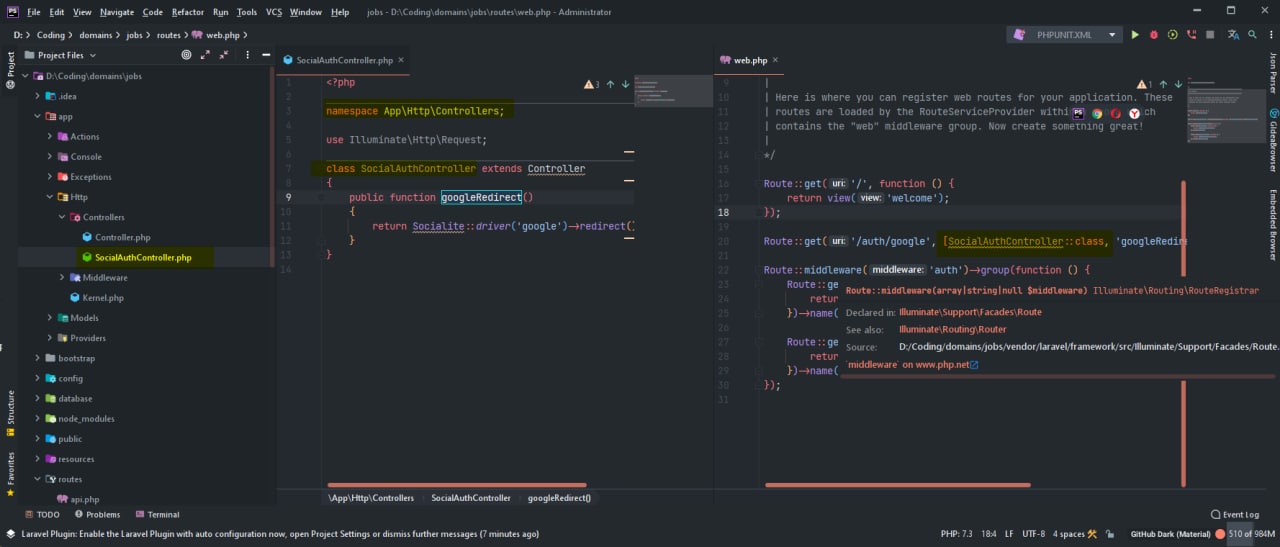Switch to the SocialAuthController.php editor tab
The width and height of the screenshot is (1280, 547).
coord(343,60)
